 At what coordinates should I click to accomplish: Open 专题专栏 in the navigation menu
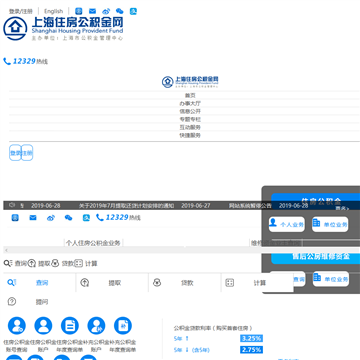pos(190,119)
